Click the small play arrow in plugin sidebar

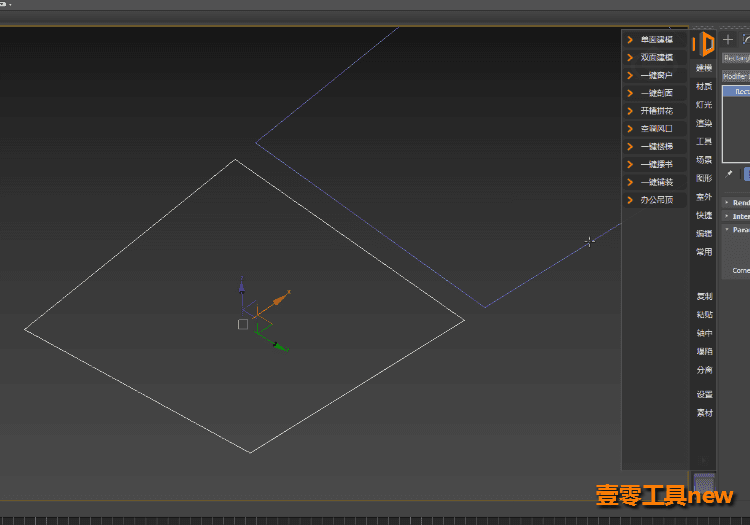[703, 460]
